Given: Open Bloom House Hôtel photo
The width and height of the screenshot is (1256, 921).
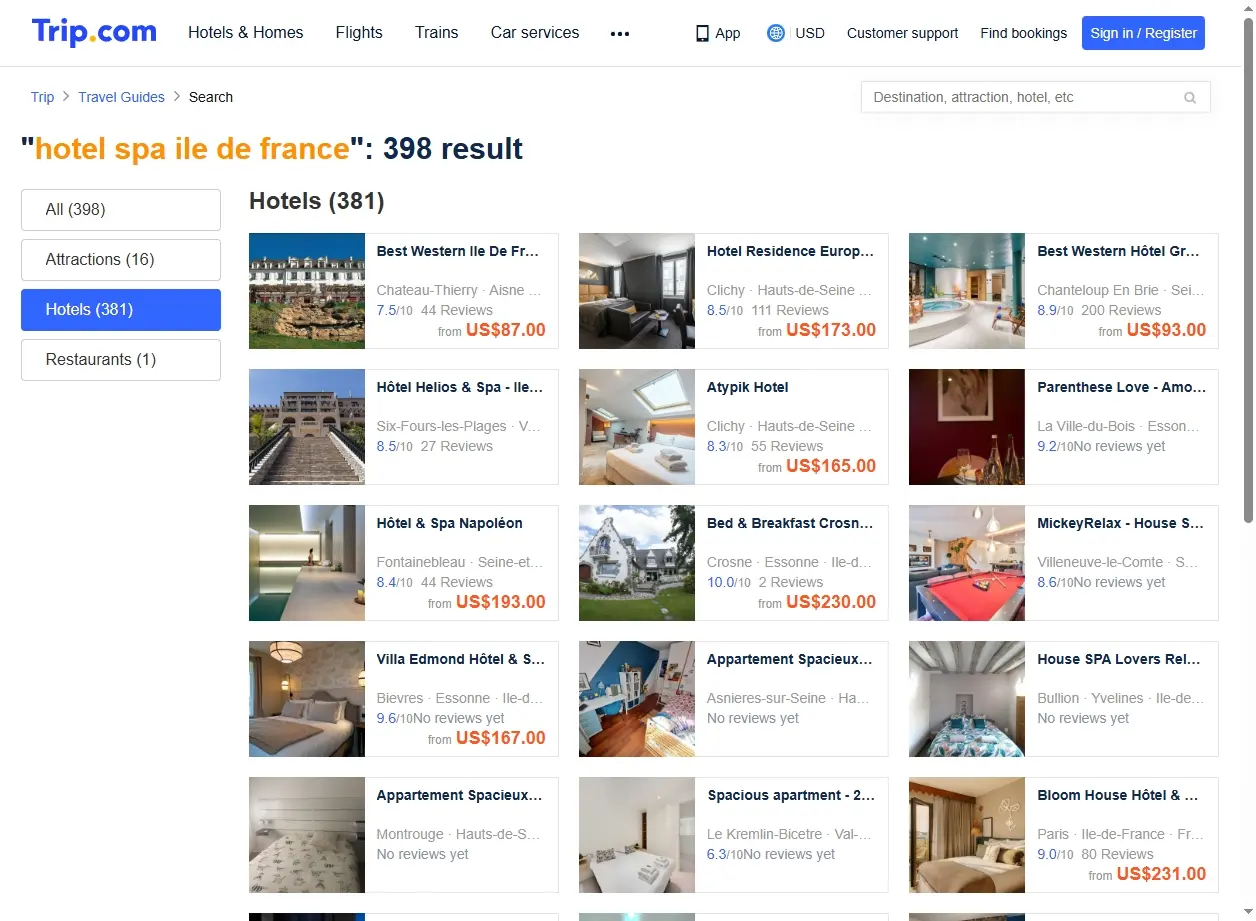Looking at the screenshot, I should 967,835.
